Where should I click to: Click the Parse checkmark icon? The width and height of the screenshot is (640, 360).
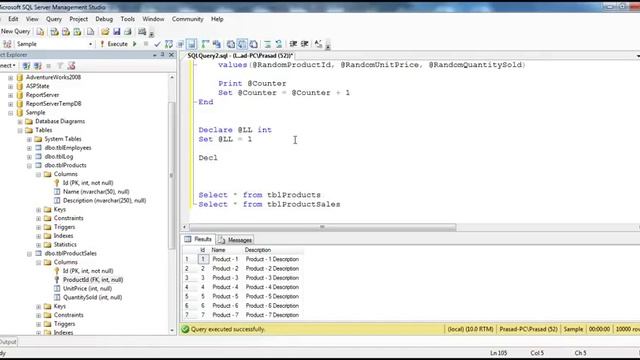[157, 44]
